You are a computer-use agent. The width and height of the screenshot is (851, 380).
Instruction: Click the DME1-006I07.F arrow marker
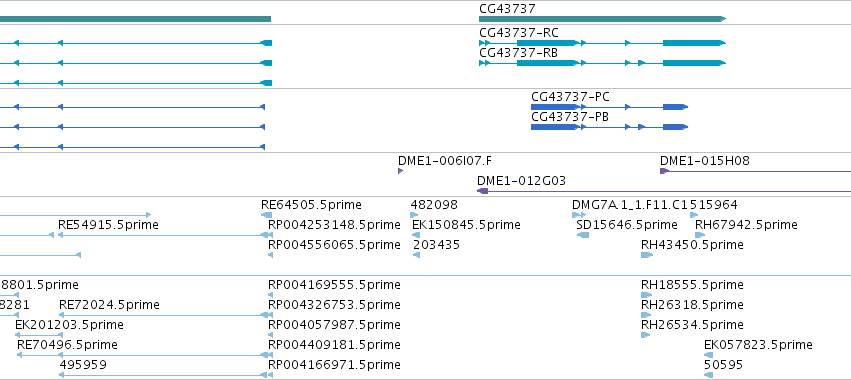pyautogui.click(x=401, y=171)
